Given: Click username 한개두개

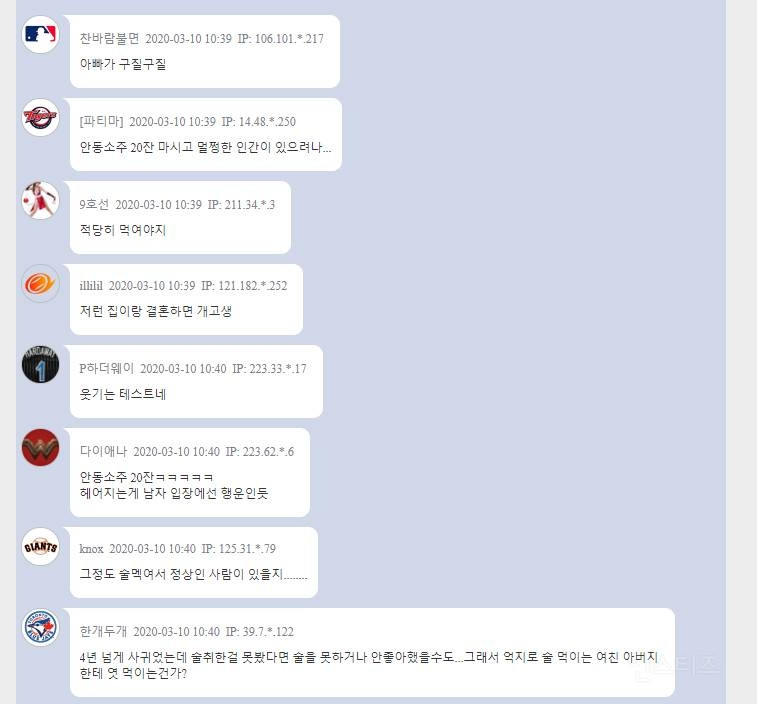Looking at the screenshot, I should tap(103, 632).
